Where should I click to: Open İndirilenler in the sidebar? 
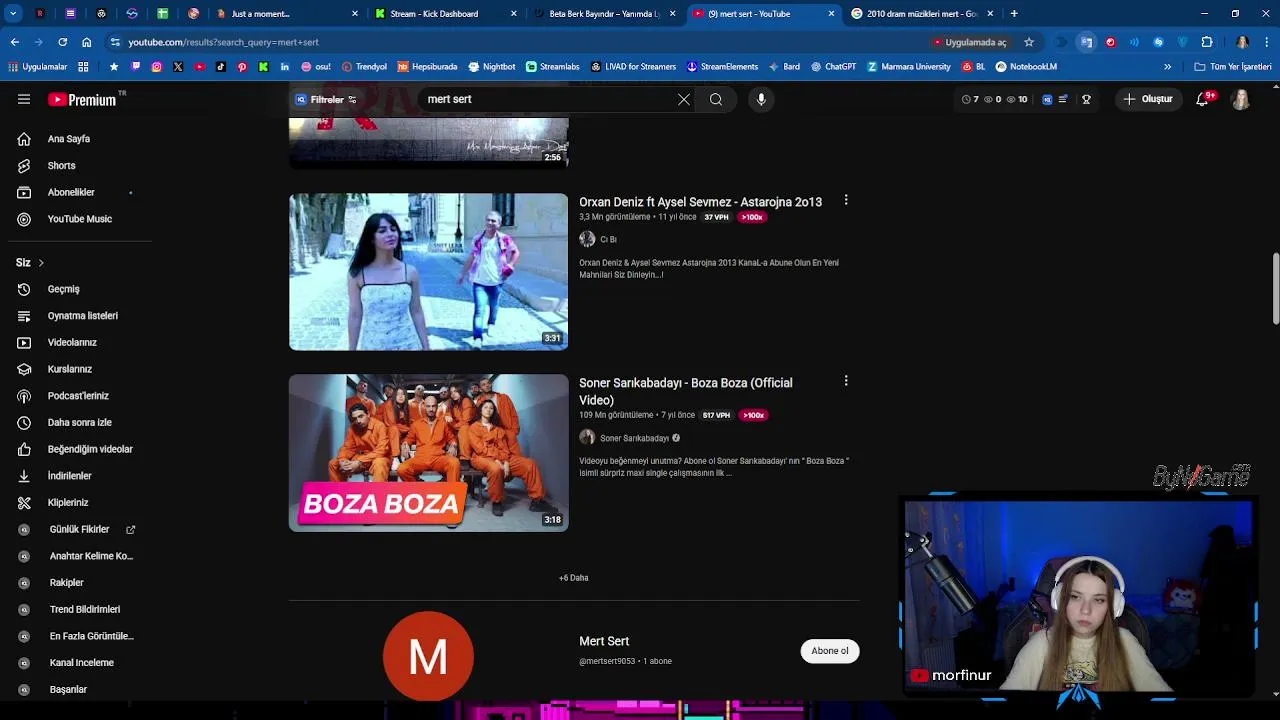pos(69,476)
